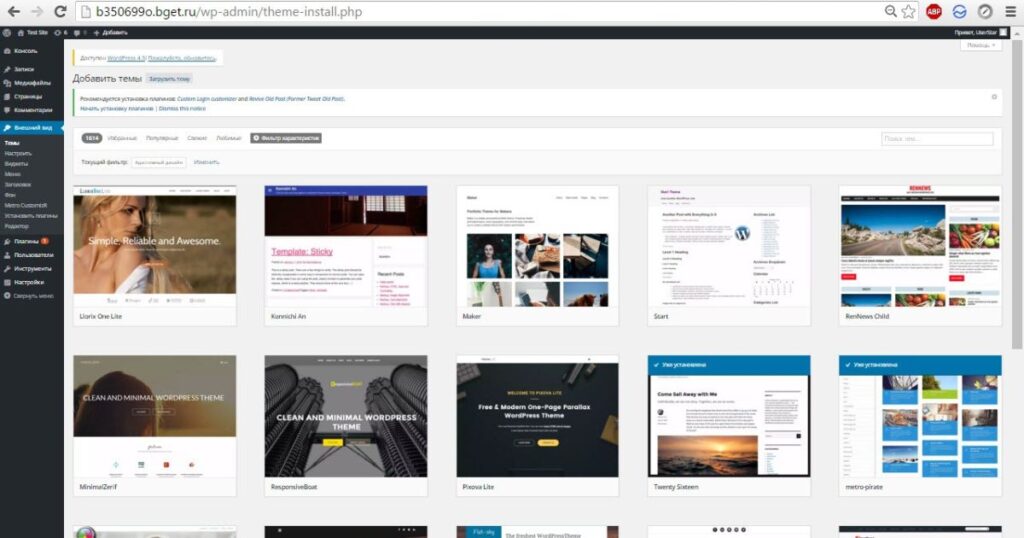Switch to the Популярные themes tab

pyautogui.click(x=162, y=138)
